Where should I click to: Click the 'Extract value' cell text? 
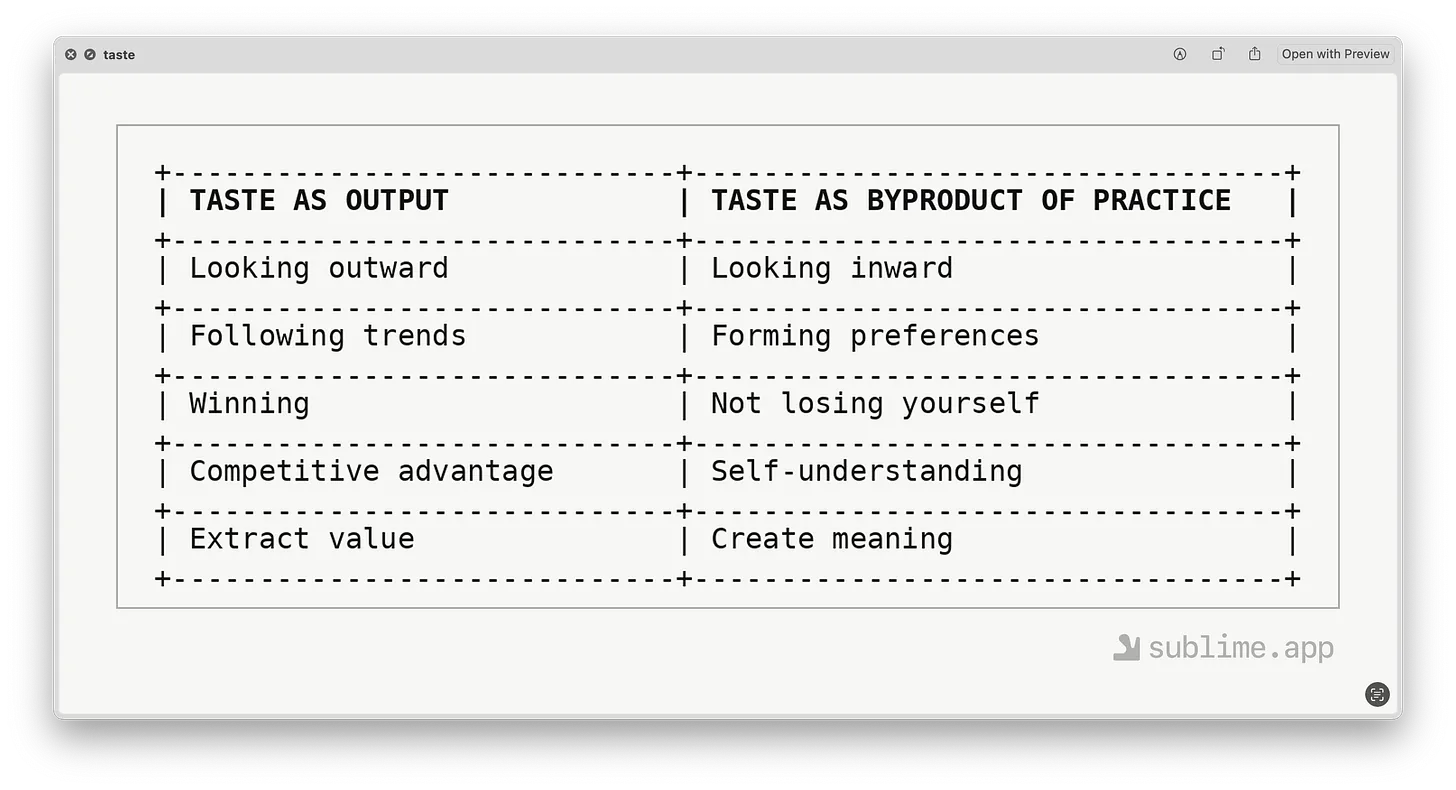pos(301,539)
